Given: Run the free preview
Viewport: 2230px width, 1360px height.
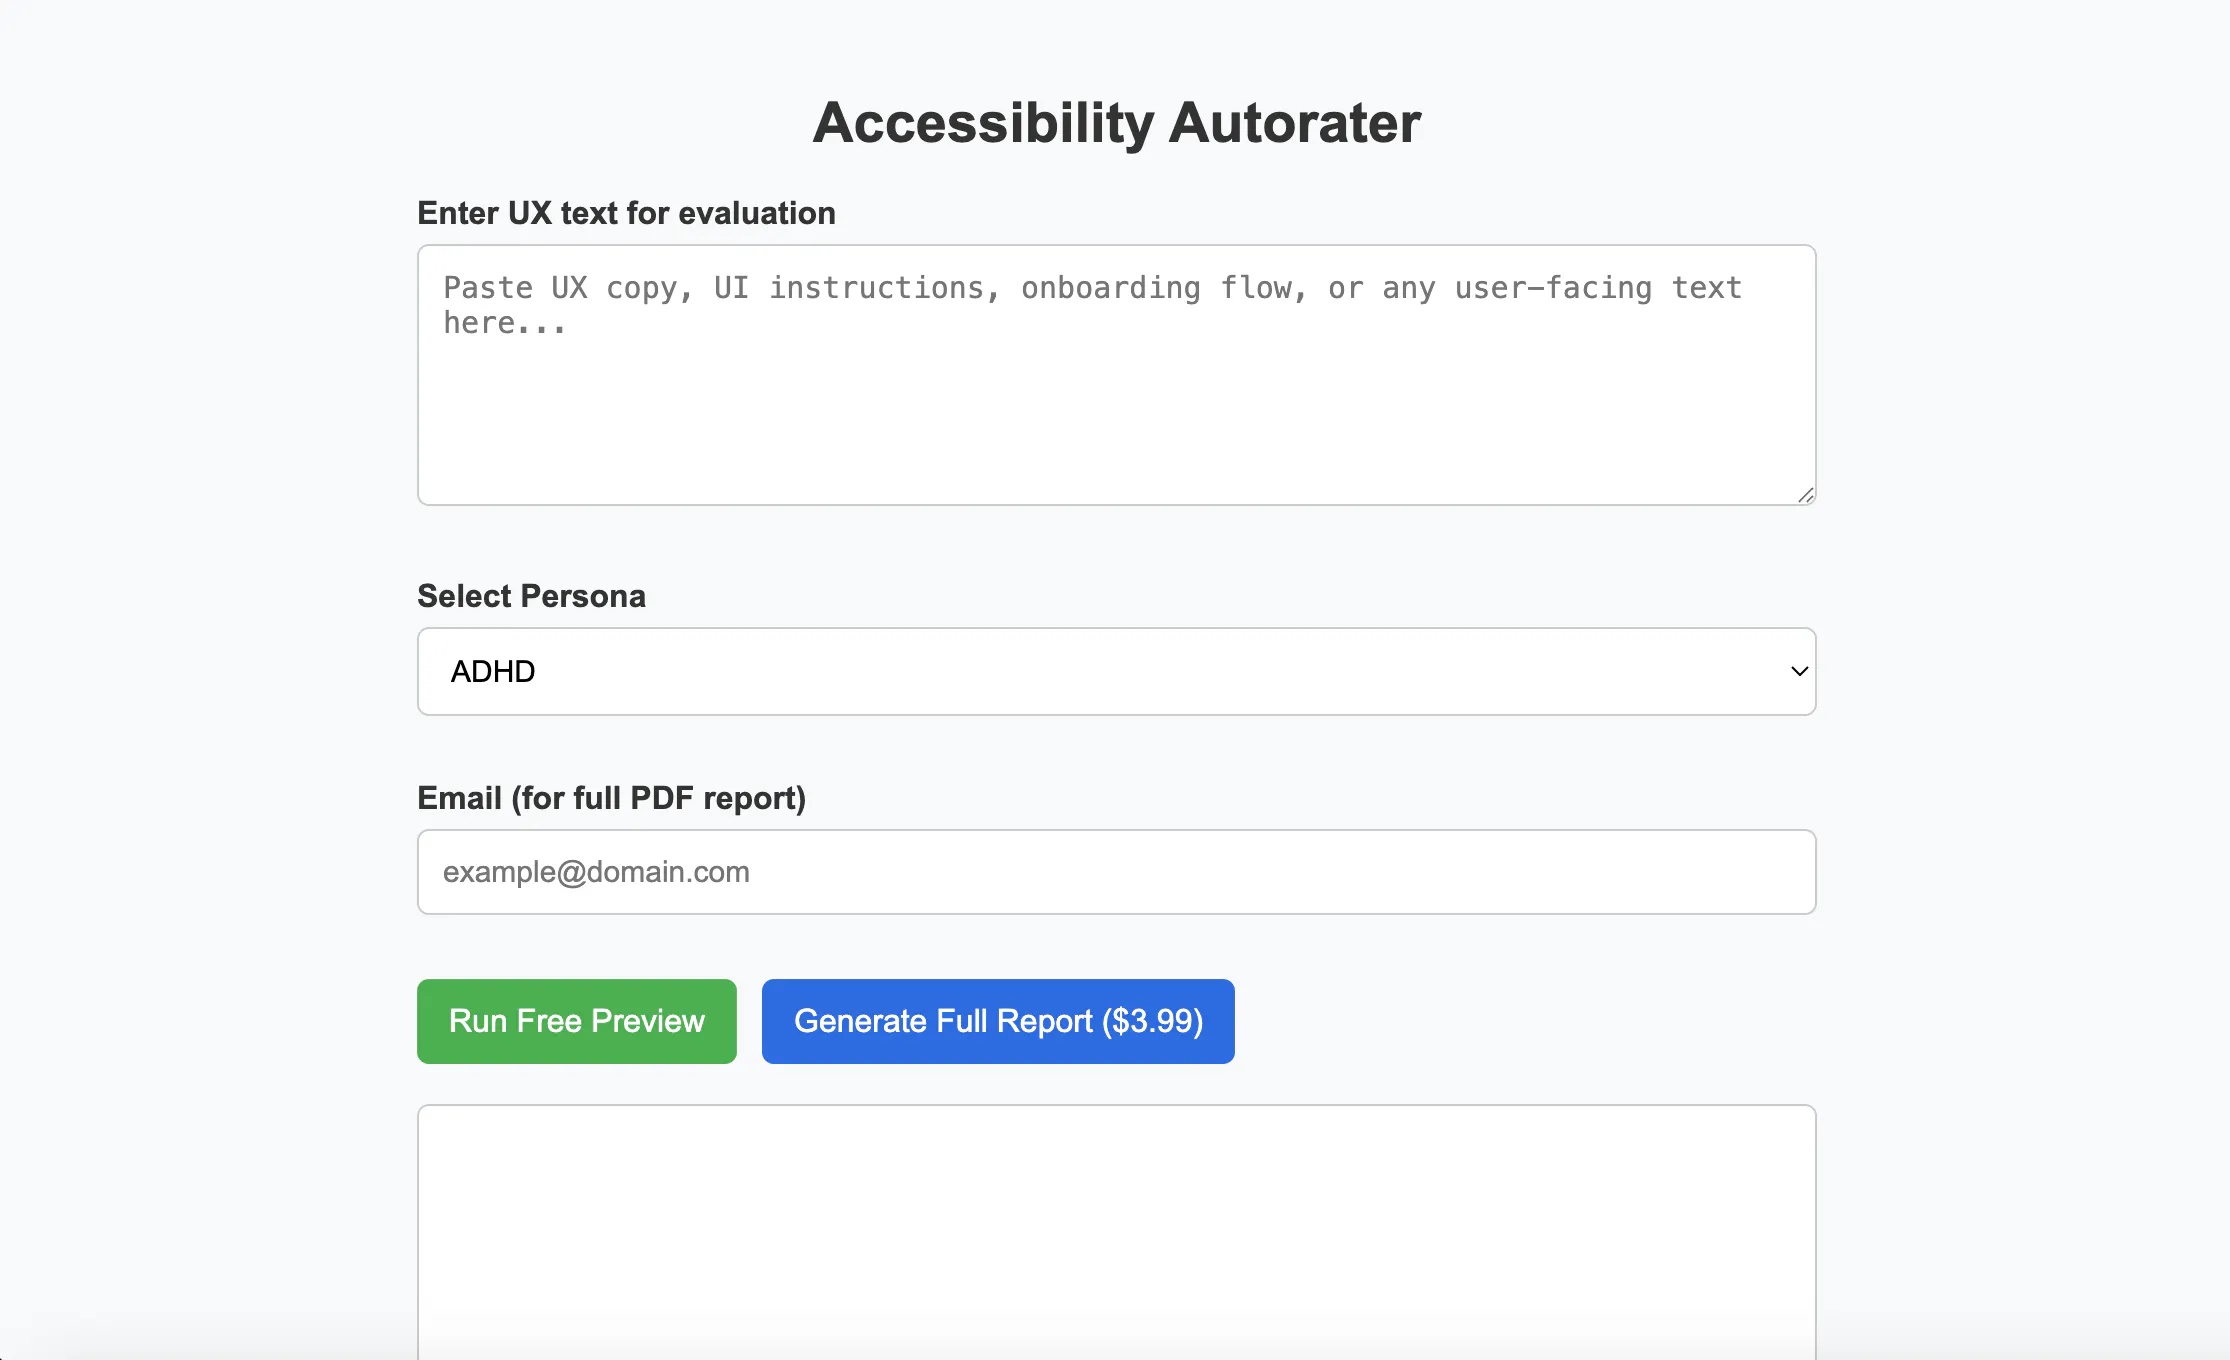Looking at the screenshot, I should click(577, 1021).
